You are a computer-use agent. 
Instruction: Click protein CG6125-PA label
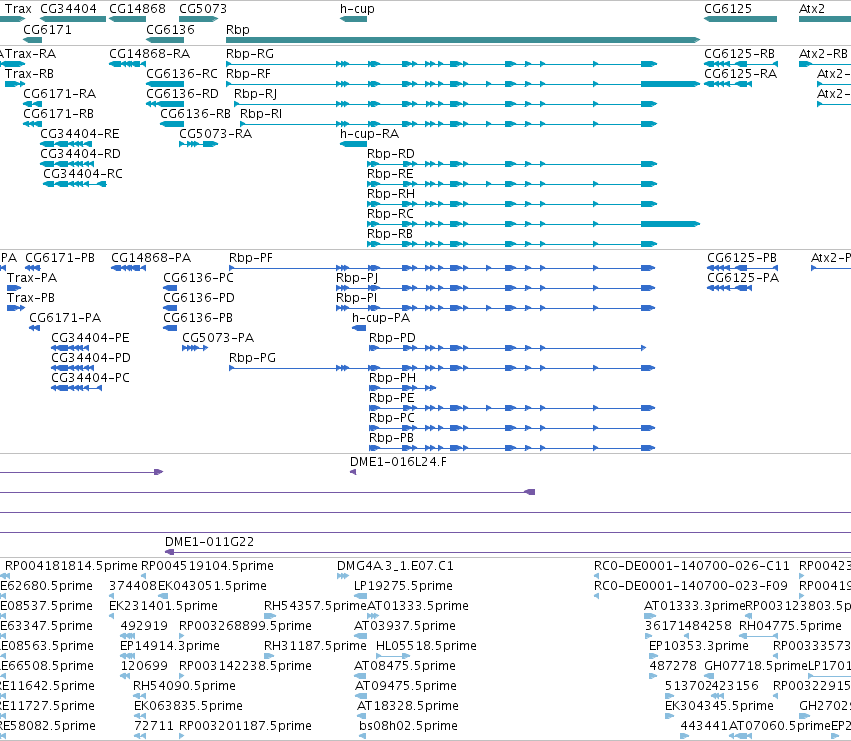tap(743, 278)
